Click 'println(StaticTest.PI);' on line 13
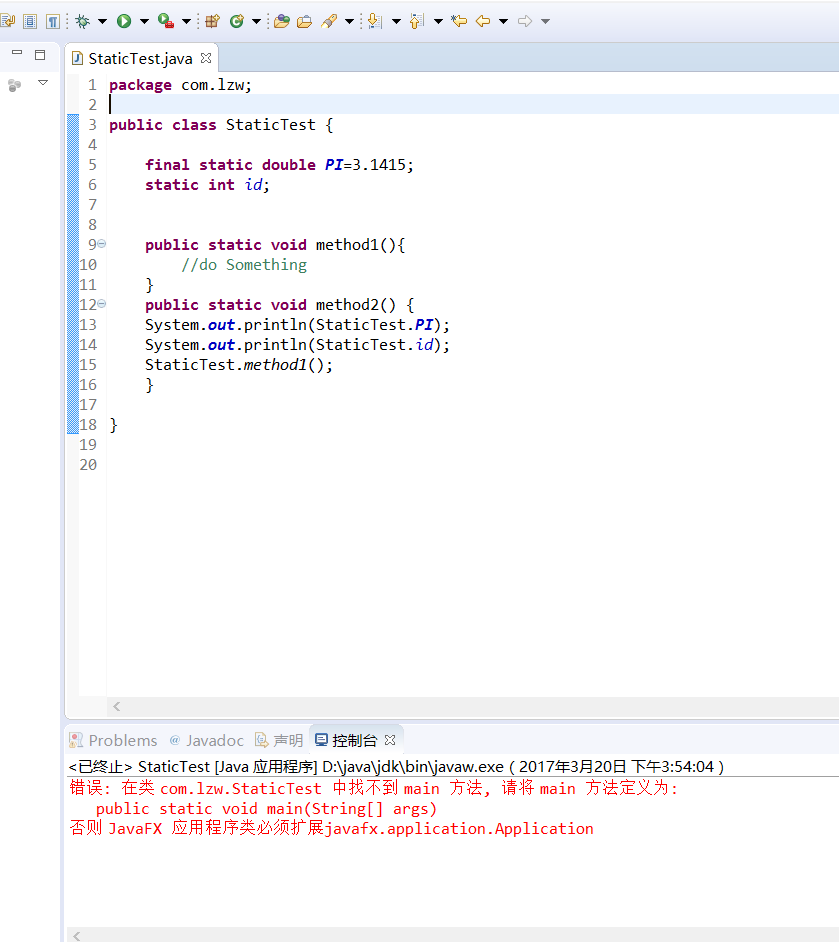The height and width of the screenshot is (942, 839). tap(347, 324)
